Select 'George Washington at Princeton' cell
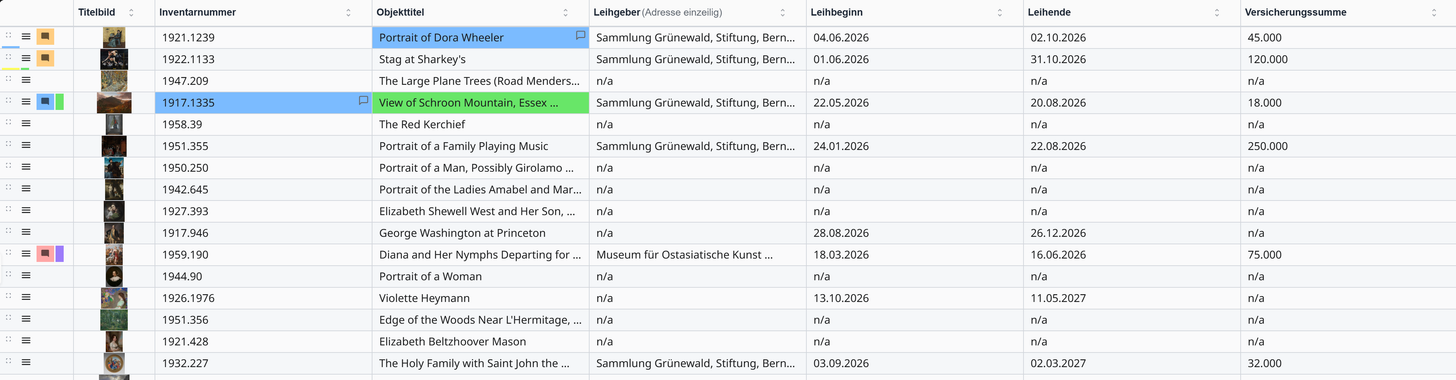 tap(481, 233)
